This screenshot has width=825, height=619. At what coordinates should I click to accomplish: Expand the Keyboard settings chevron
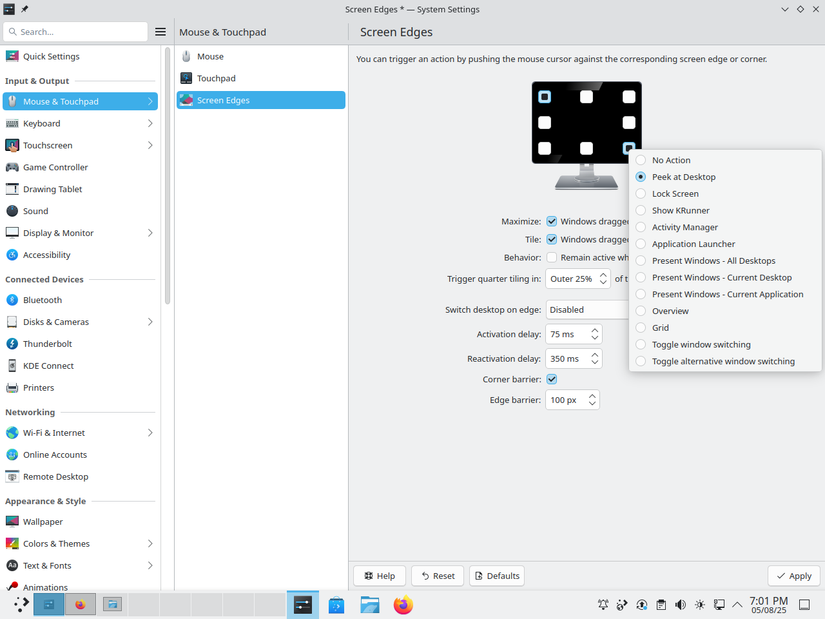click(x=152, y=123)
